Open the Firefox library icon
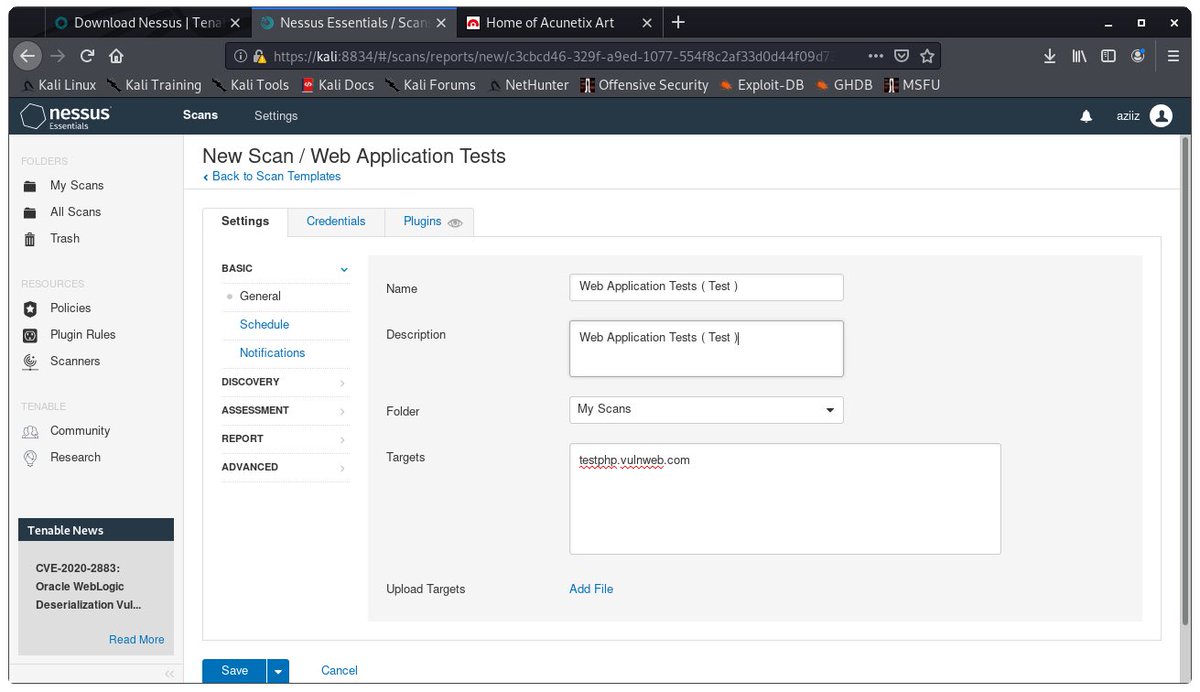Screen dimensions: 1200x692 pyautogui.click(x=1079, y=56)
